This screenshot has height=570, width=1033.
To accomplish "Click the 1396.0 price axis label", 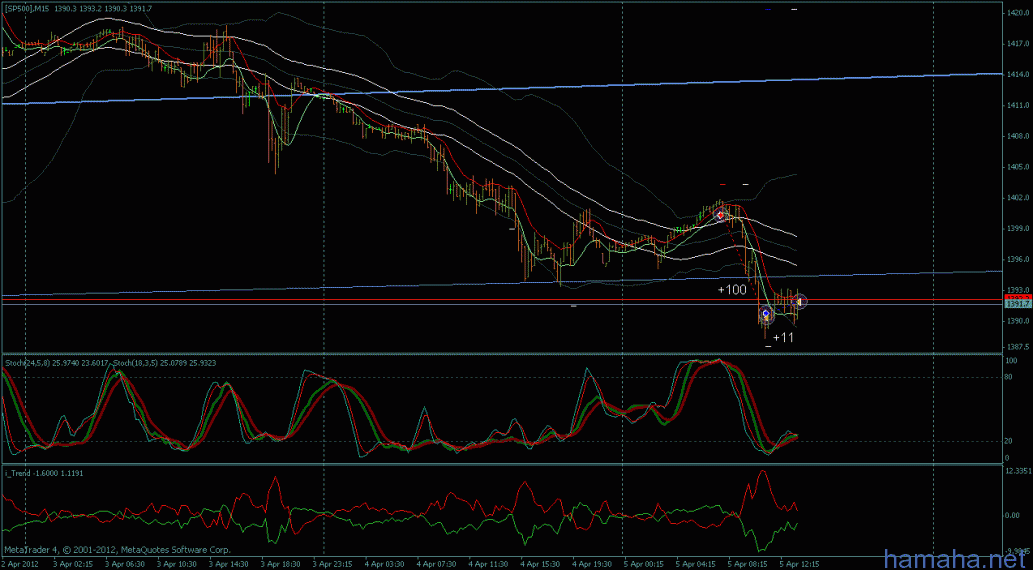I will [1017, 260].
